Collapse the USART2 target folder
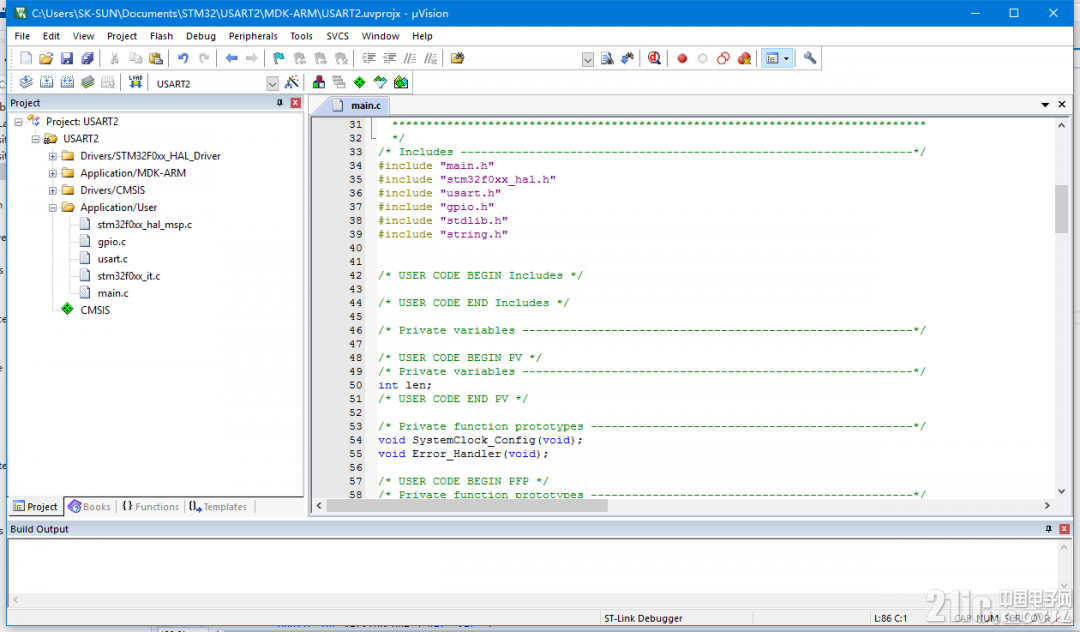This screenshot has width=1080, height=632. [x=36, y=138]
